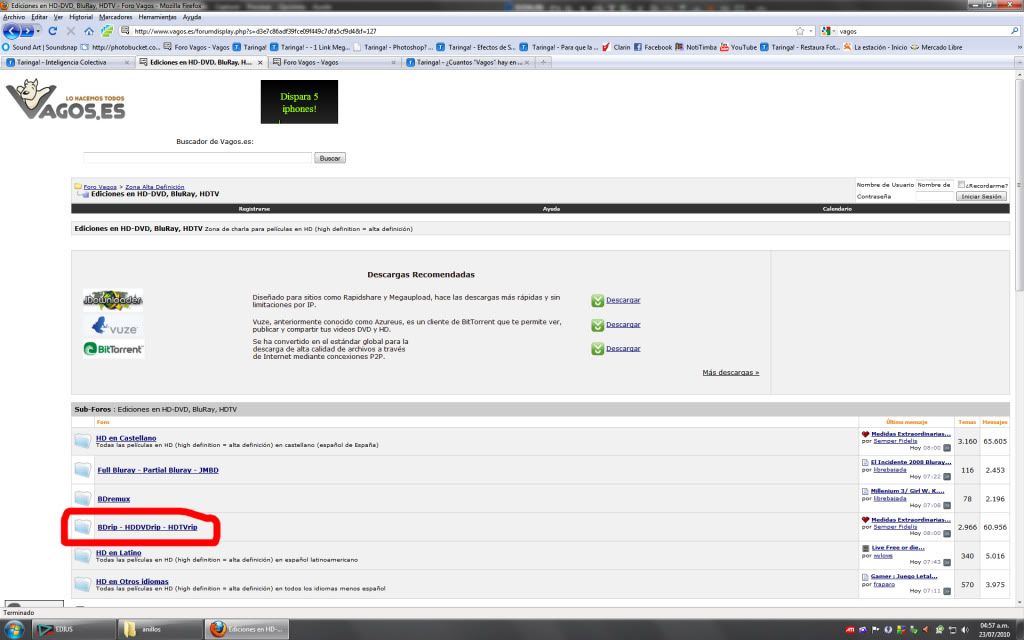Click the BitTorrent logo

pos(113,349)
